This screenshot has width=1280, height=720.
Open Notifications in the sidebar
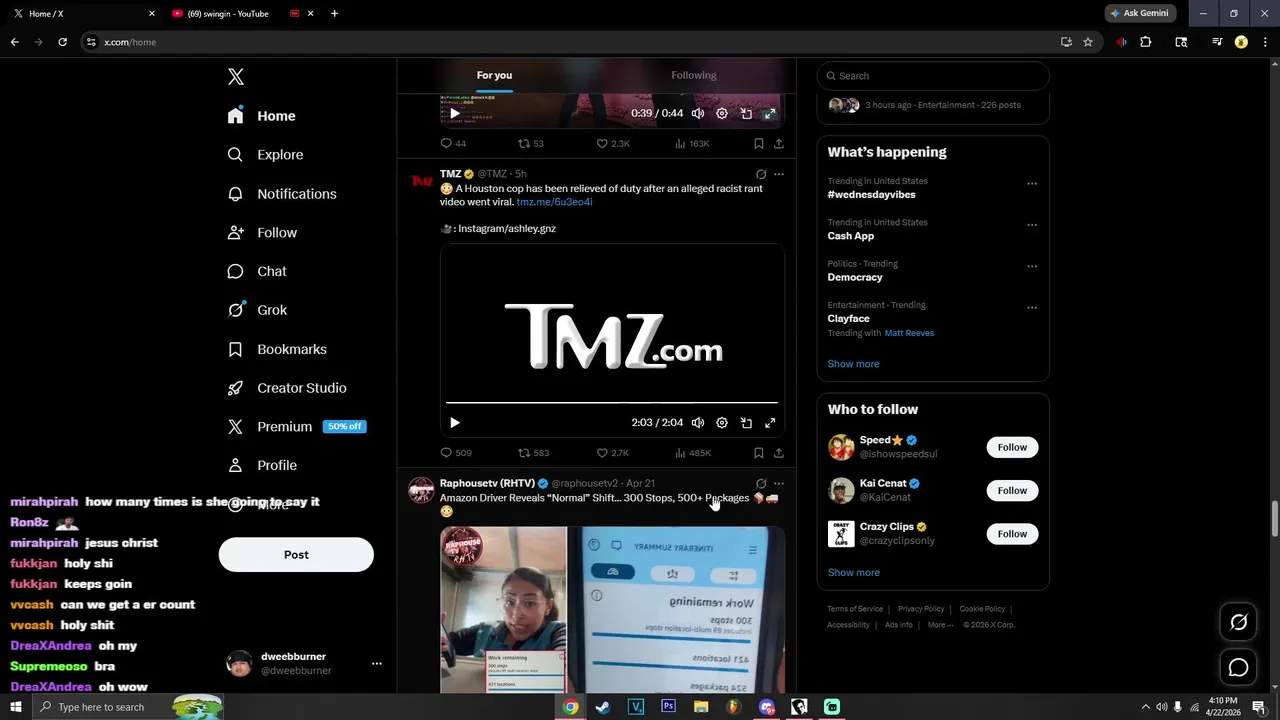pyautogui.click(x=282, y=194)
